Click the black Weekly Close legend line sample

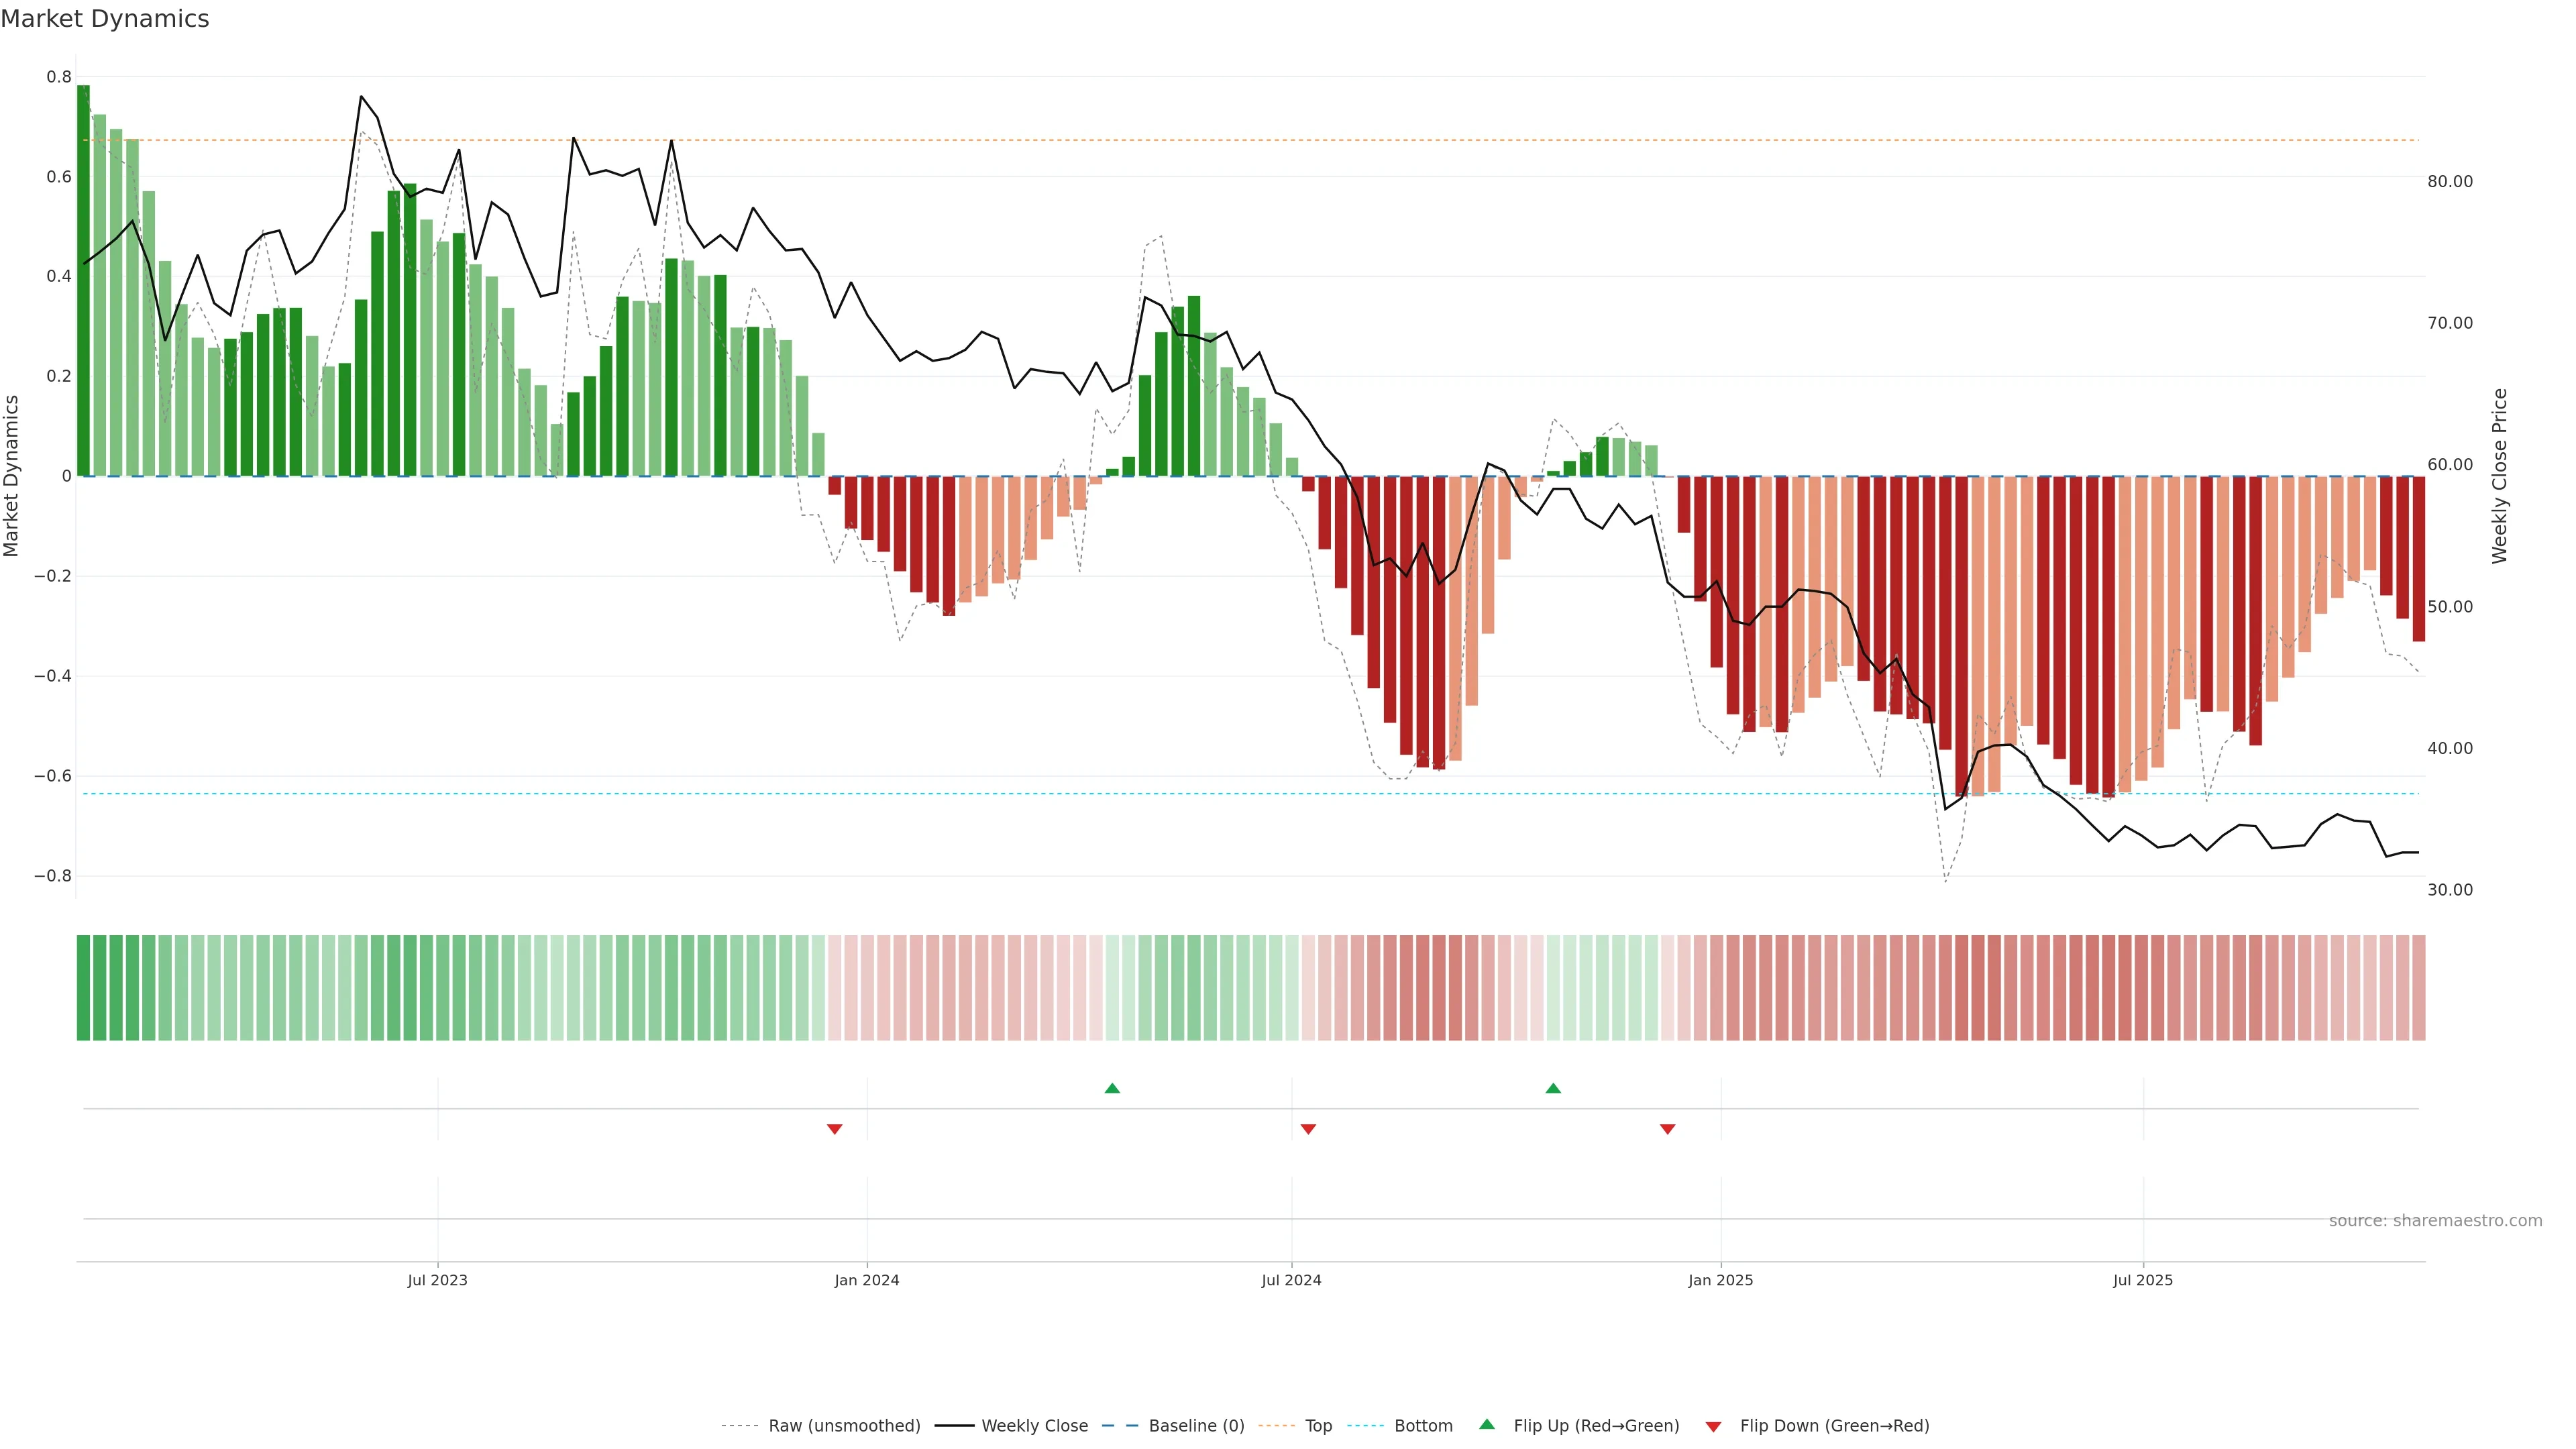tap(954, 1426)
